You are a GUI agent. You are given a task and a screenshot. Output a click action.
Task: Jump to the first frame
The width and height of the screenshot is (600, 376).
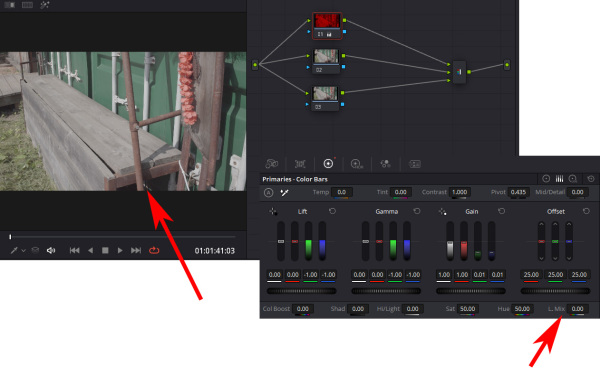pos(74,251)
